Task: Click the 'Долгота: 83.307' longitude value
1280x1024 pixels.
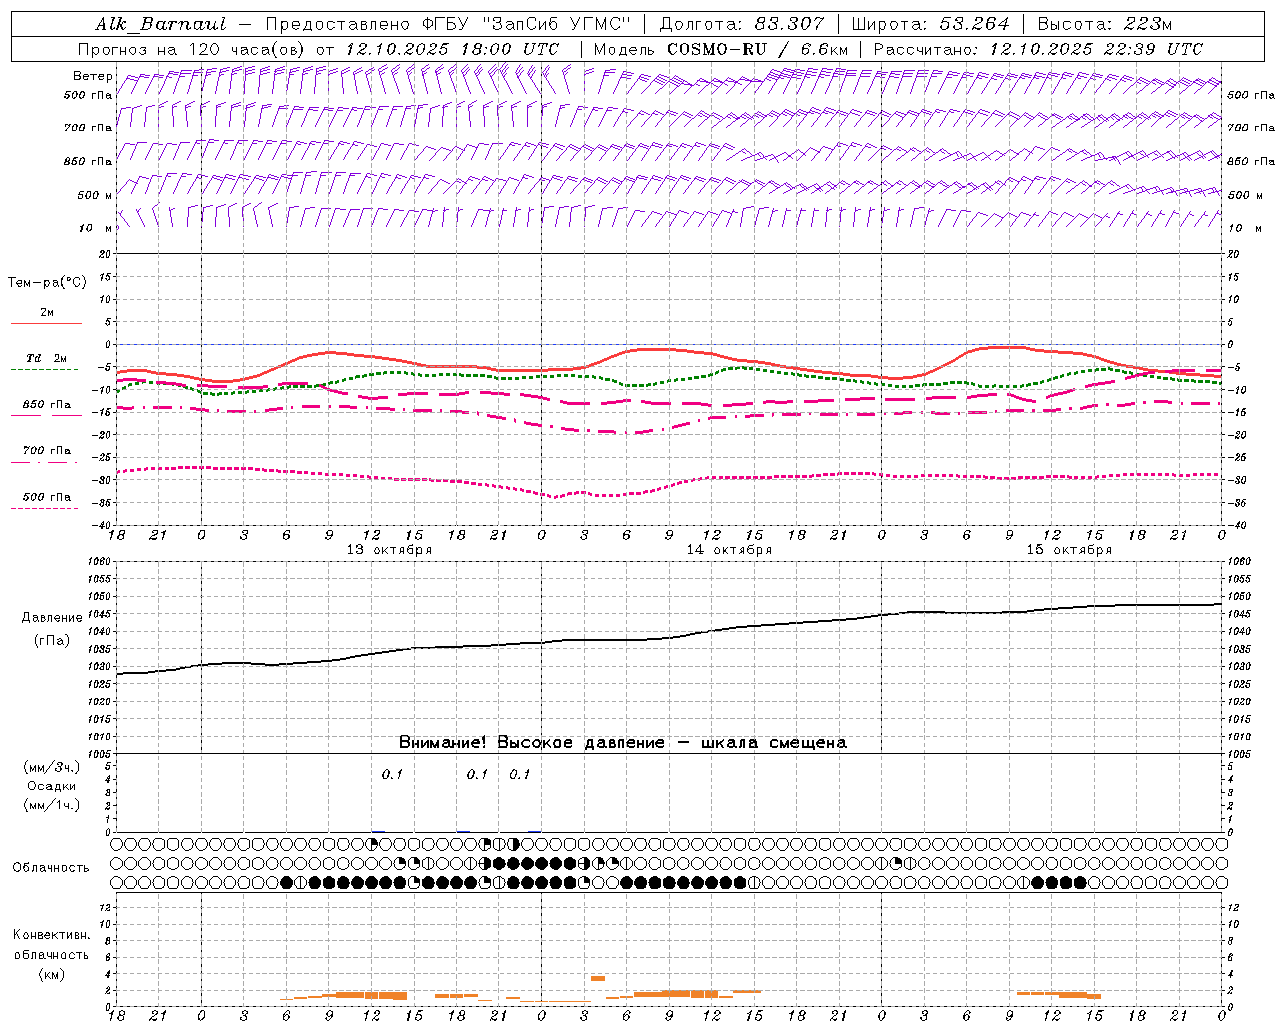Action: click(742, 24)
